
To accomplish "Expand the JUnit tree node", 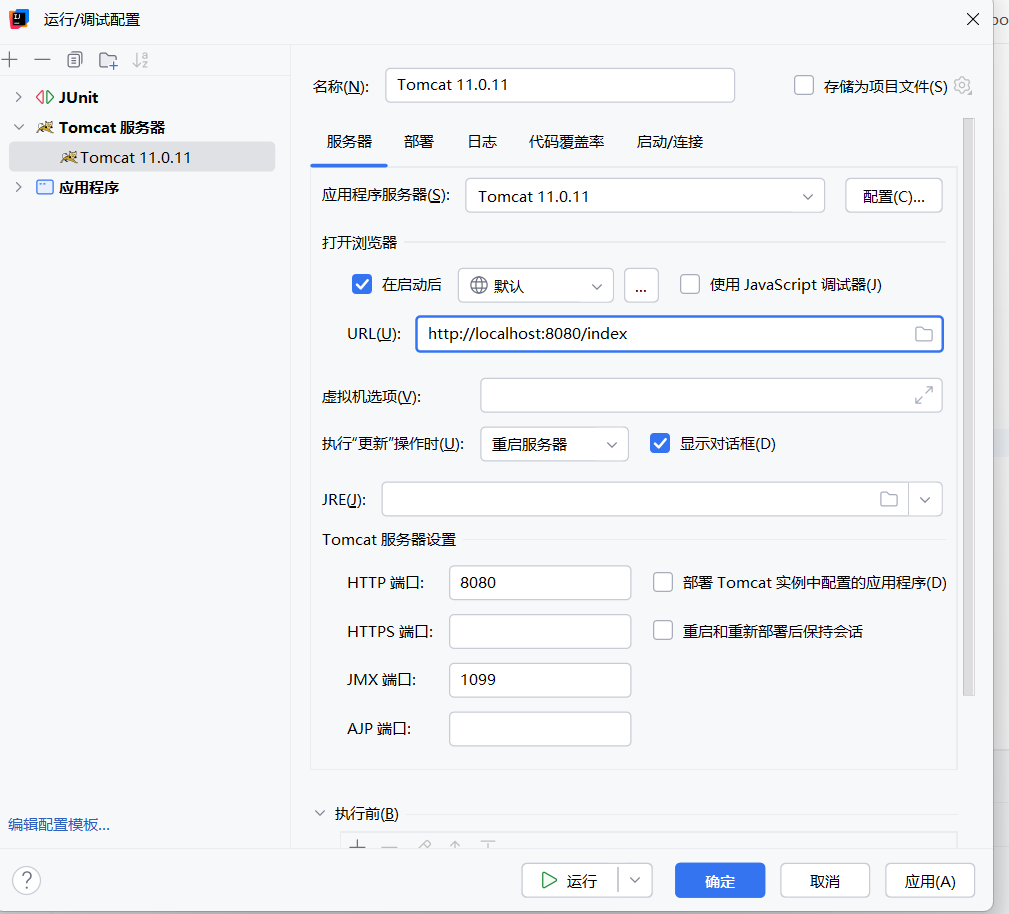I will [x=19, y=97].
